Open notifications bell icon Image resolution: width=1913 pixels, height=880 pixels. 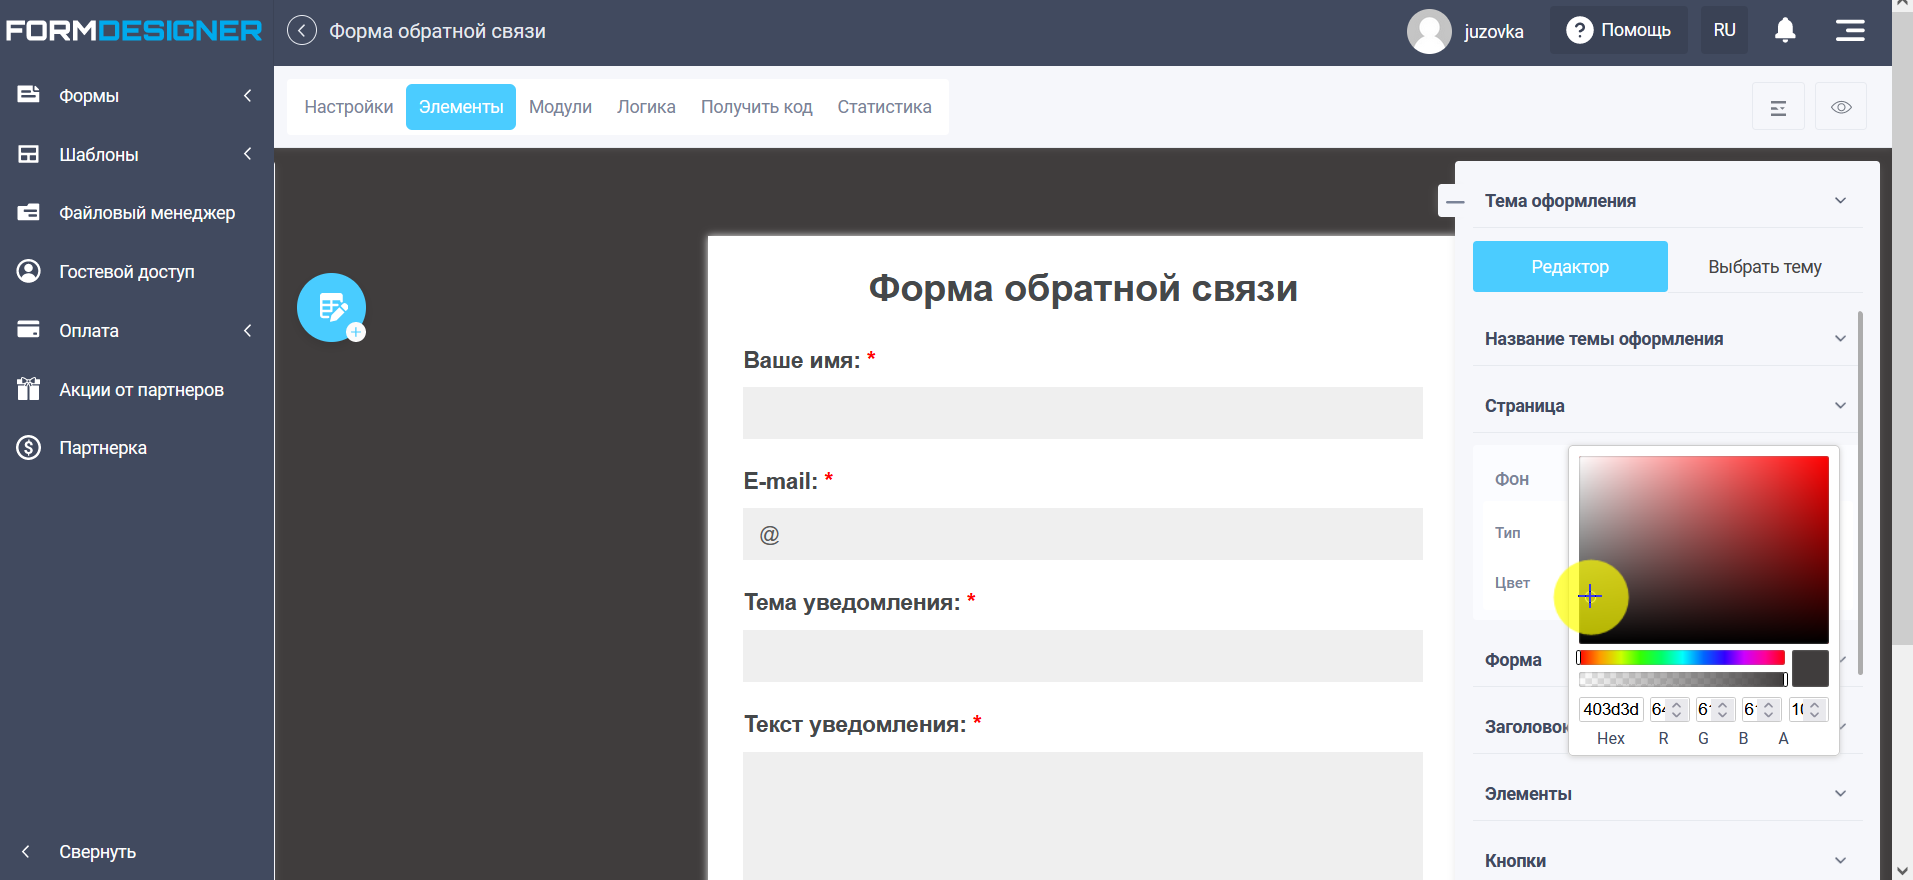(x=1785, y=30)
